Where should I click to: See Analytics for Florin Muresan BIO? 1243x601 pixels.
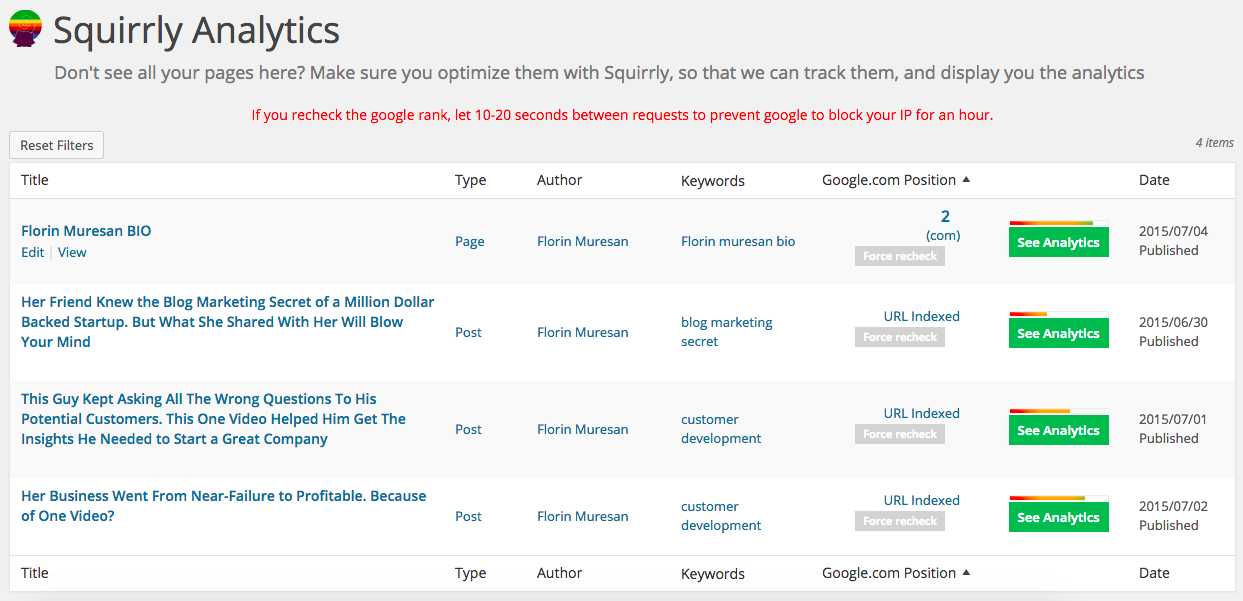pyautogui.click(x=1059, y=242)
